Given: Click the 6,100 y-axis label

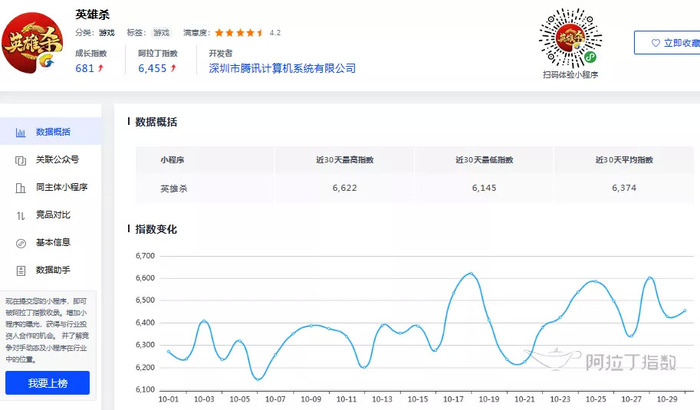Looking at the screenshot, I should tap(145, 389).
